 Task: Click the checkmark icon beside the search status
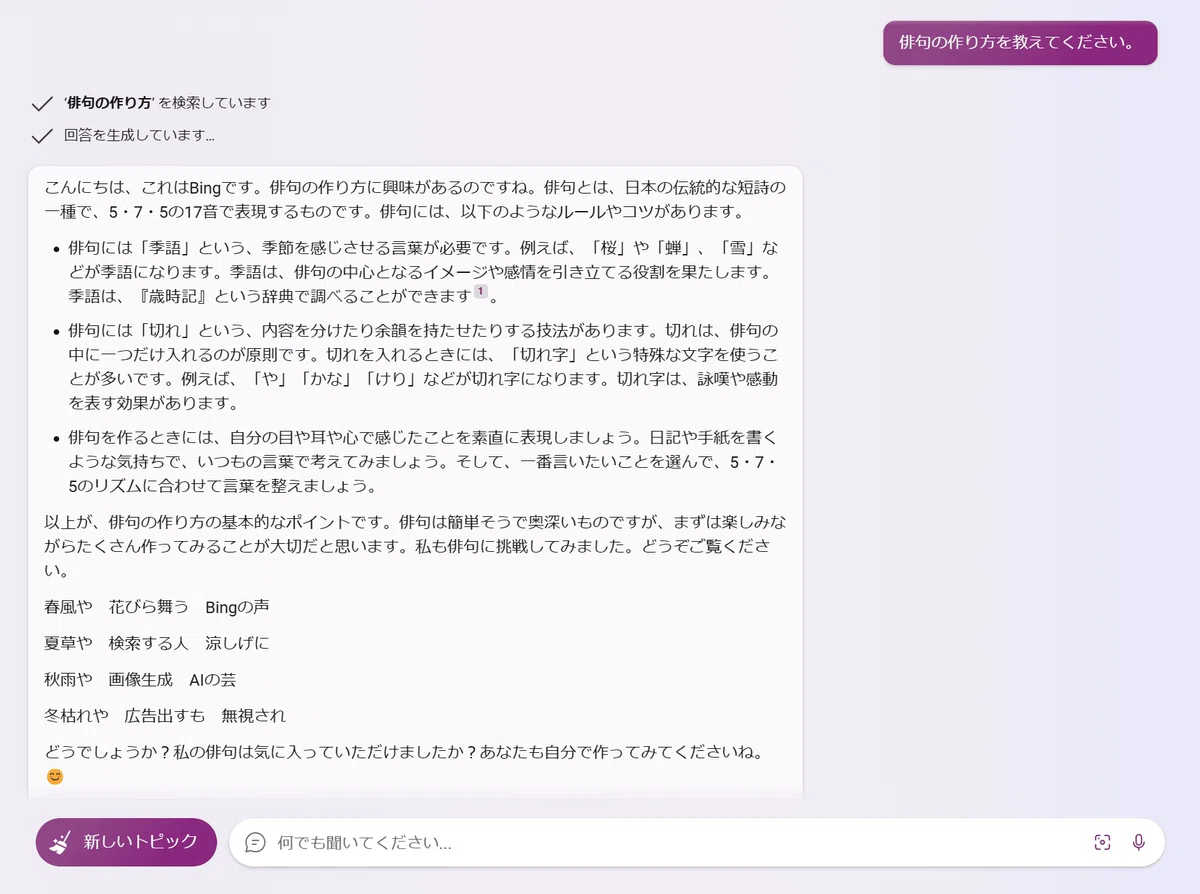click(42, 103)
